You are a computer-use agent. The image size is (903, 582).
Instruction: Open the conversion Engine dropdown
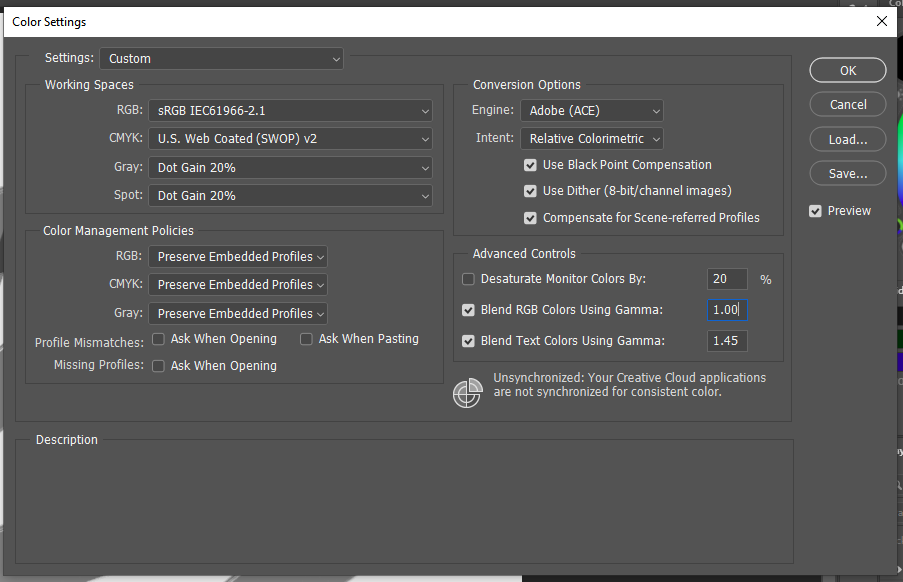(x=591, y=110)
